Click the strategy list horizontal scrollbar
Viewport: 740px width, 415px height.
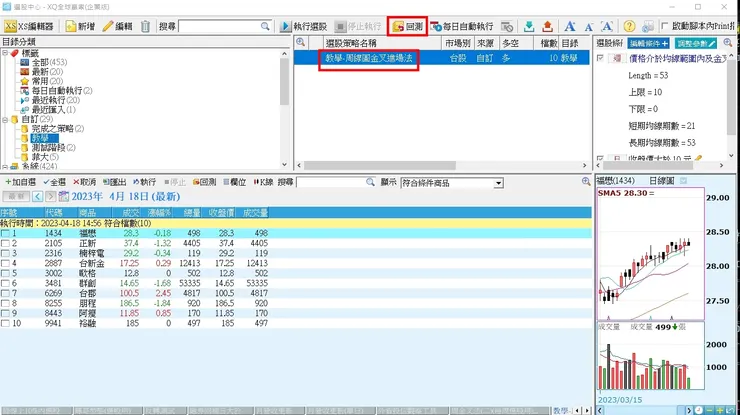coord(379,165)
